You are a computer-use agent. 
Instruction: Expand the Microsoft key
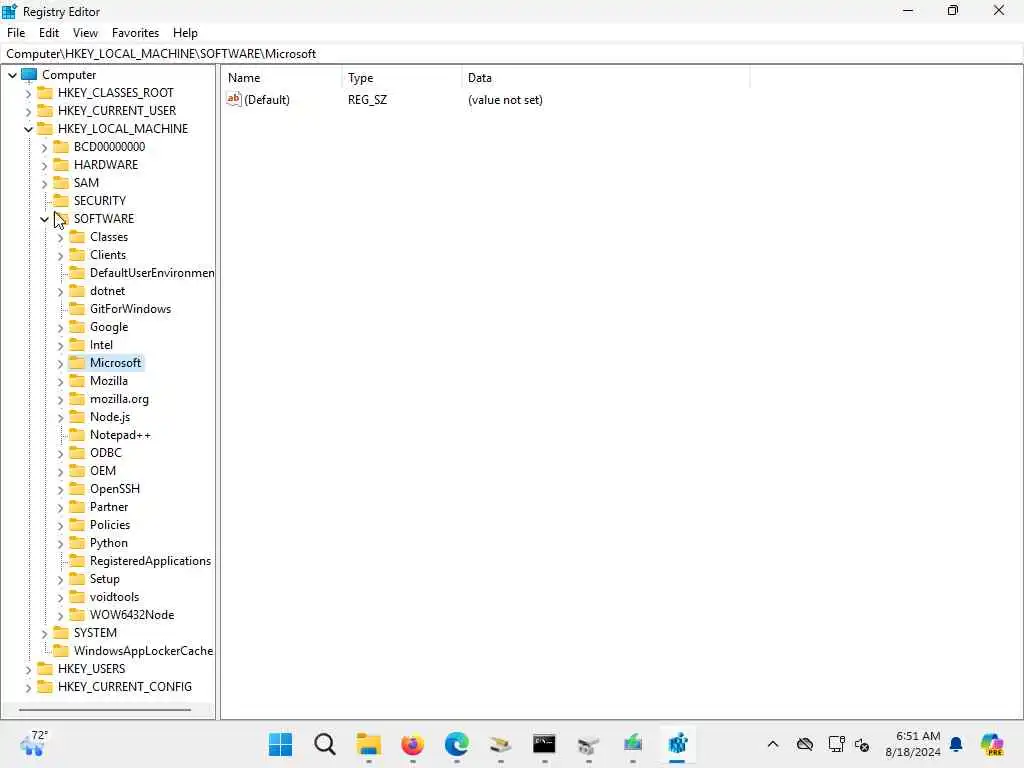point(60,363)
